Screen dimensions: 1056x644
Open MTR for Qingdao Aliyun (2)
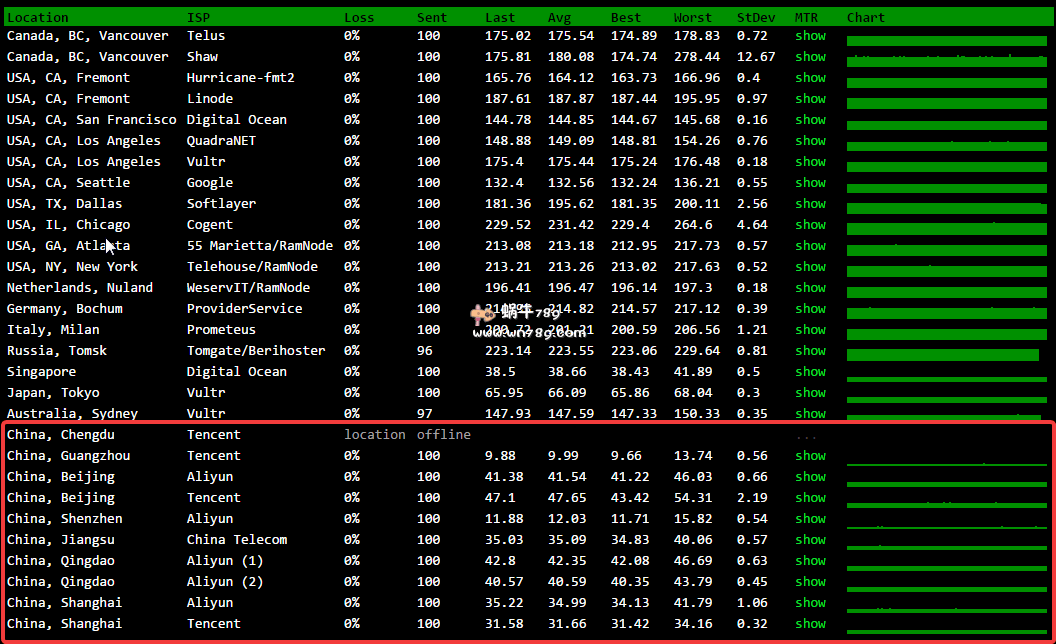(810, 582)
